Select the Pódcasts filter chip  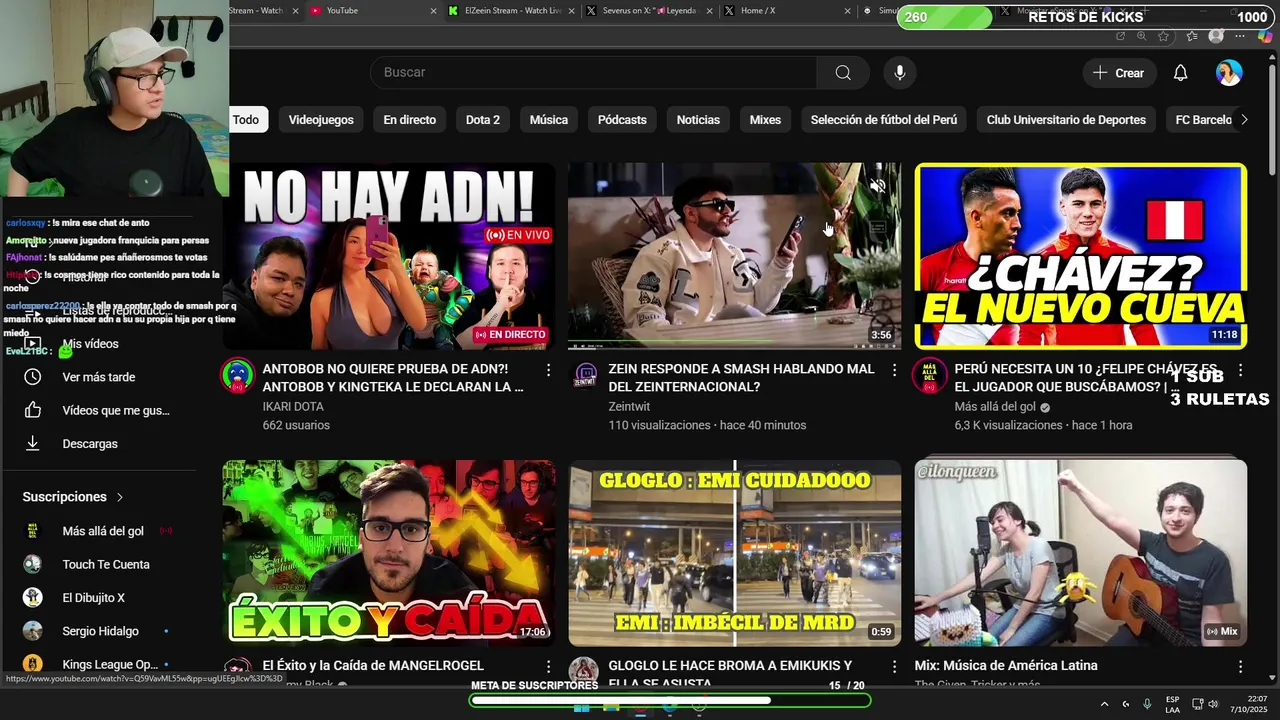click(622, 119)
